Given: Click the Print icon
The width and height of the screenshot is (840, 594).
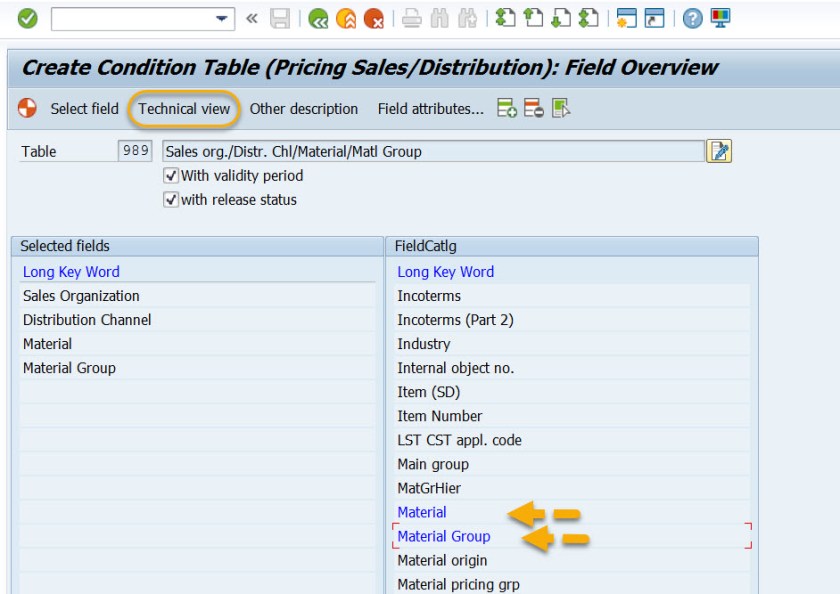Looking at the screenshot, I should pyautogui.click(x=412, y=17).
